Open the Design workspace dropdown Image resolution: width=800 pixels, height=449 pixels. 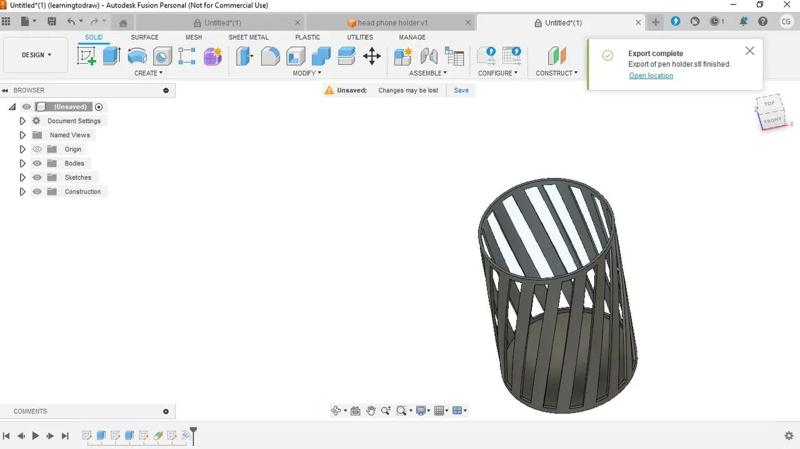[36, 55]
